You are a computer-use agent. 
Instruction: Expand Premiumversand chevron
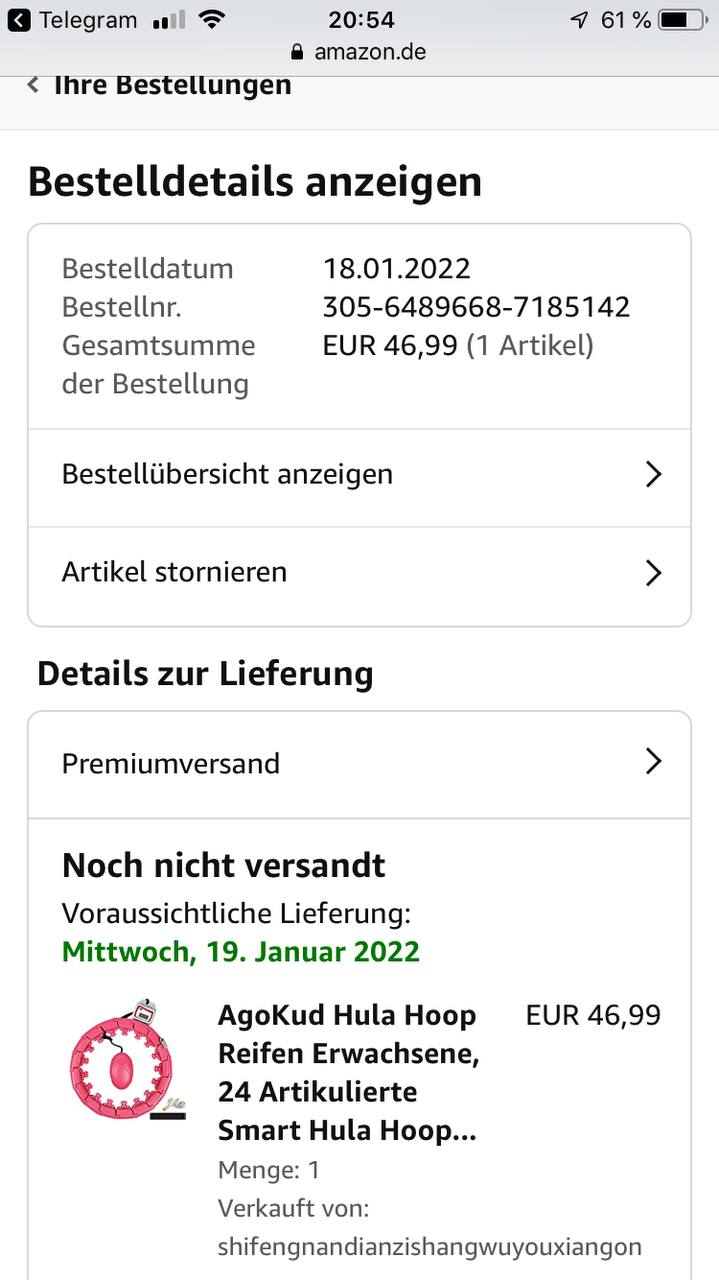[653, 762]
